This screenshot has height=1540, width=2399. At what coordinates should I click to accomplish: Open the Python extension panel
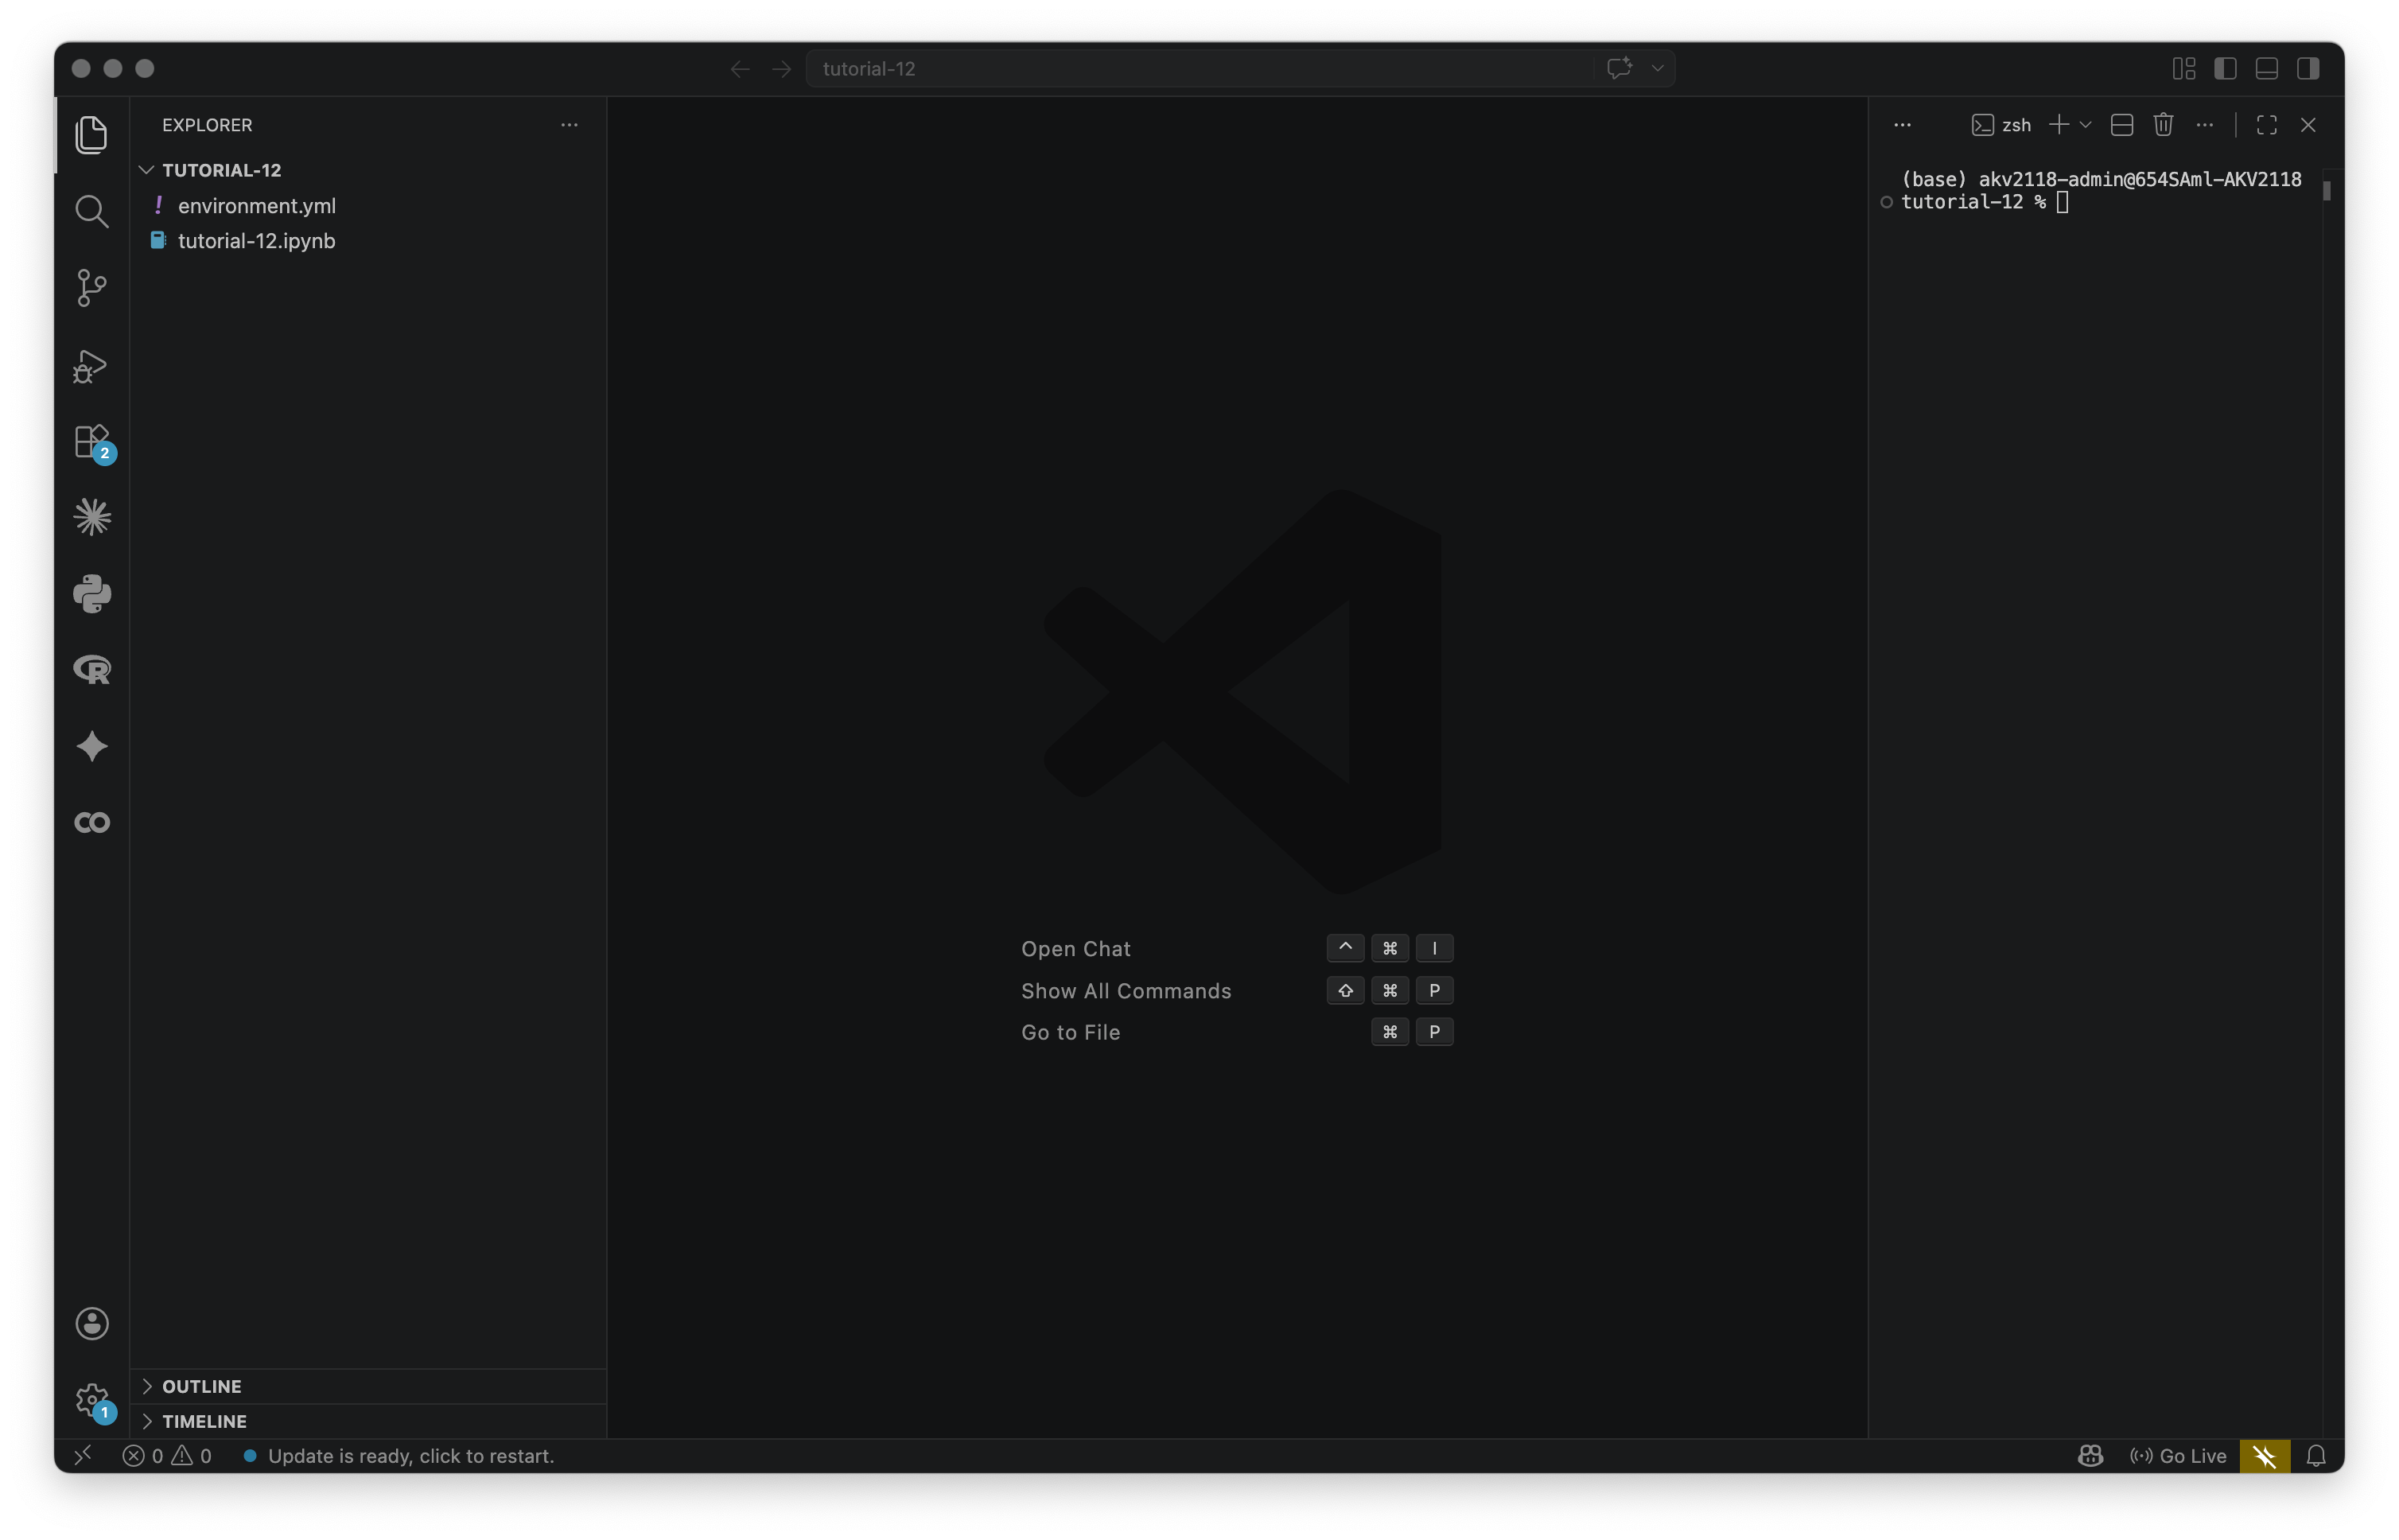tap(92, 594)
